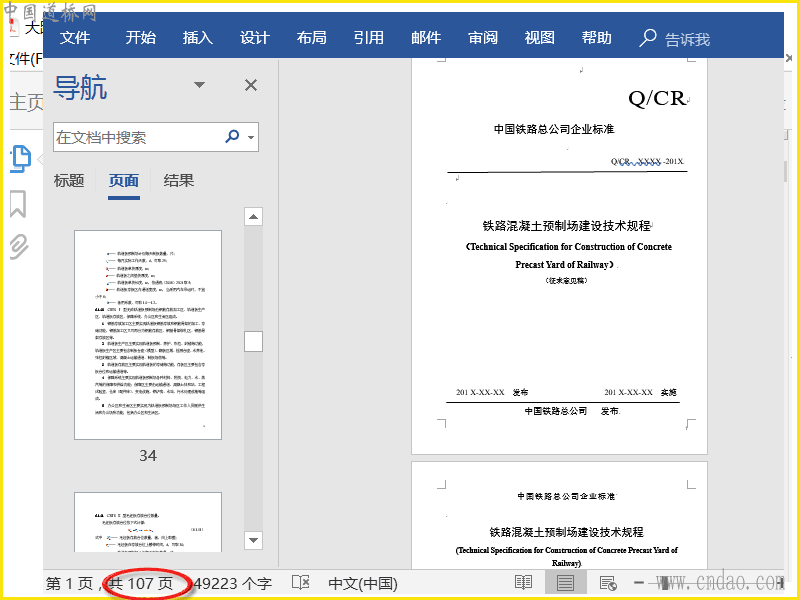
Task: Click the 铁路混凝土预制场建设技术规程 cover title
Action: (567, 226)
